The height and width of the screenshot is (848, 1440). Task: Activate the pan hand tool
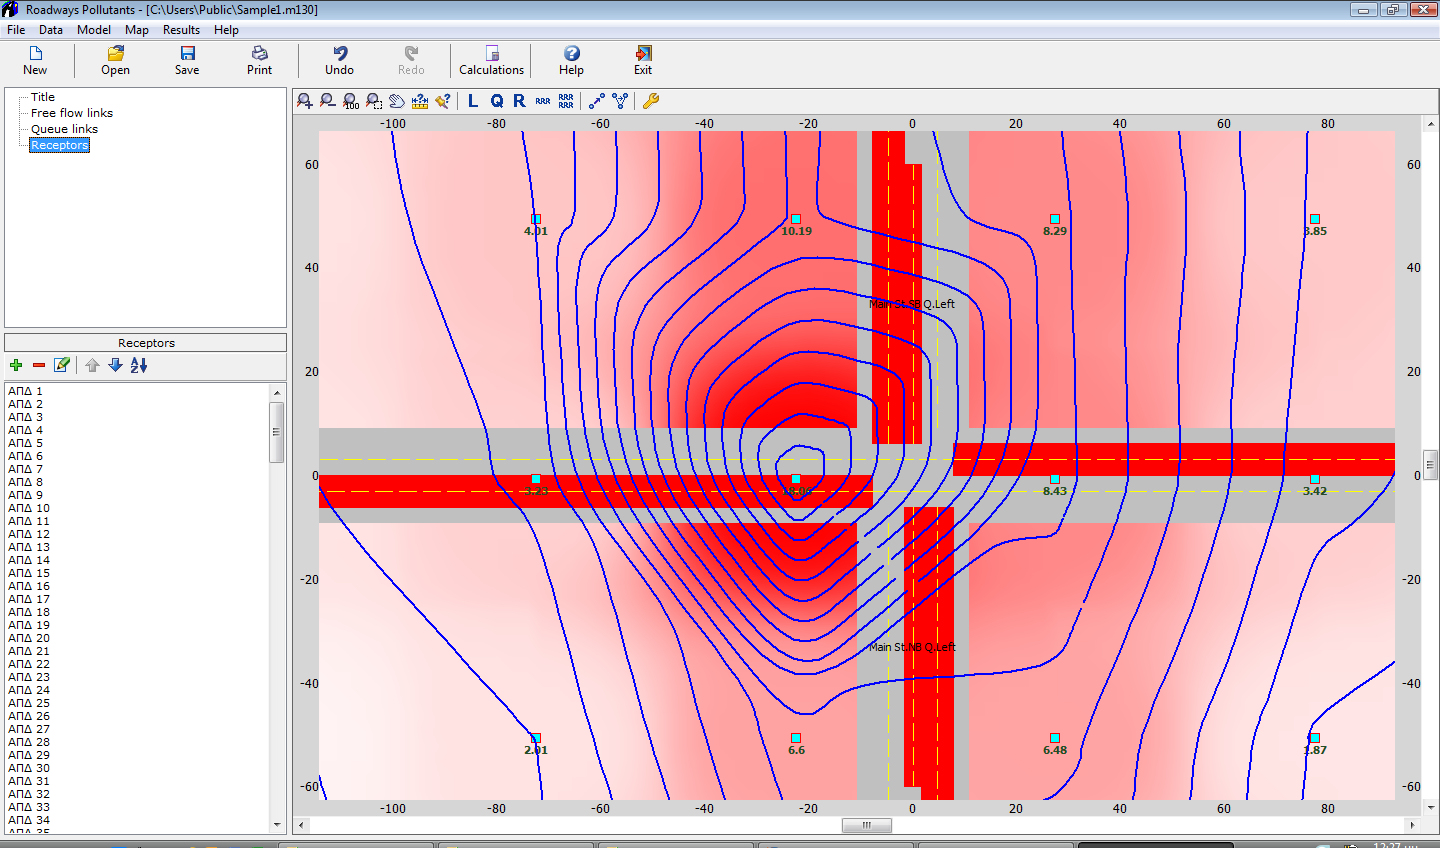397,101
